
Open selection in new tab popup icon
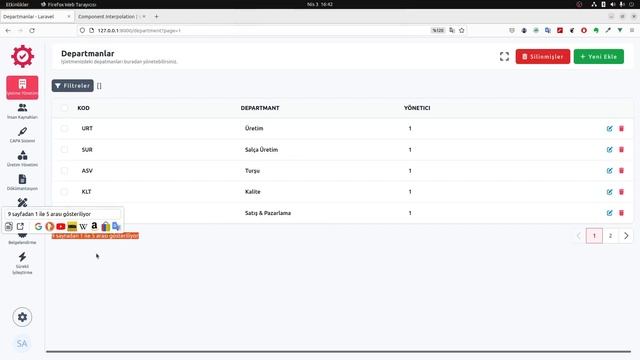click(20, 226)
